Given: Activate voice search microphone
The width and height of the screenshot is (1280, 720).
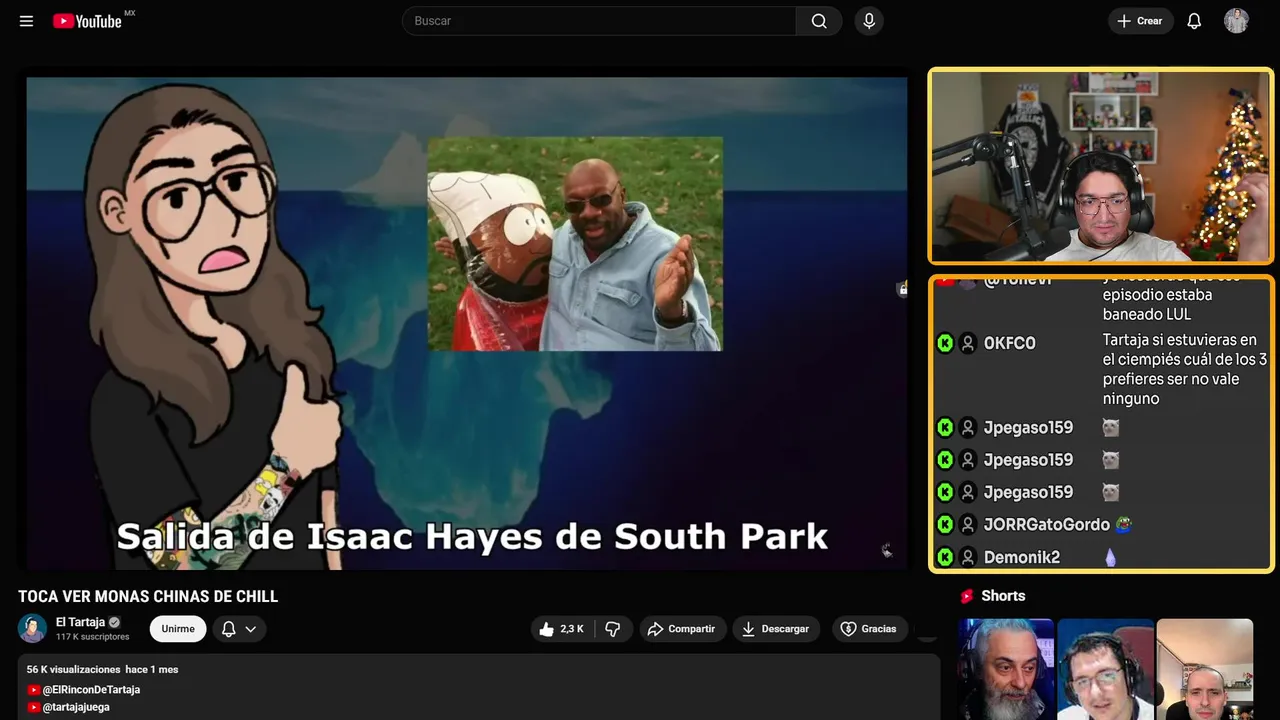Looking at the screenshot, I should click(x=869, y=21).
